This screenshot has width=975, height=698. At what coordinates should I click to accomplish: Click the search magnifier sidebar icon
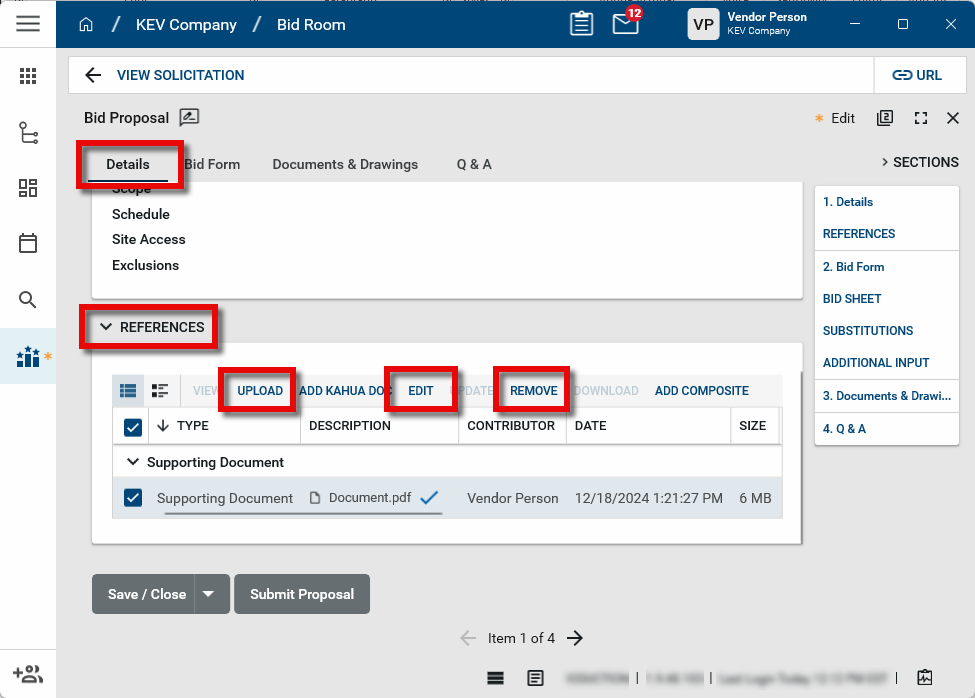[x=28, y=300]
